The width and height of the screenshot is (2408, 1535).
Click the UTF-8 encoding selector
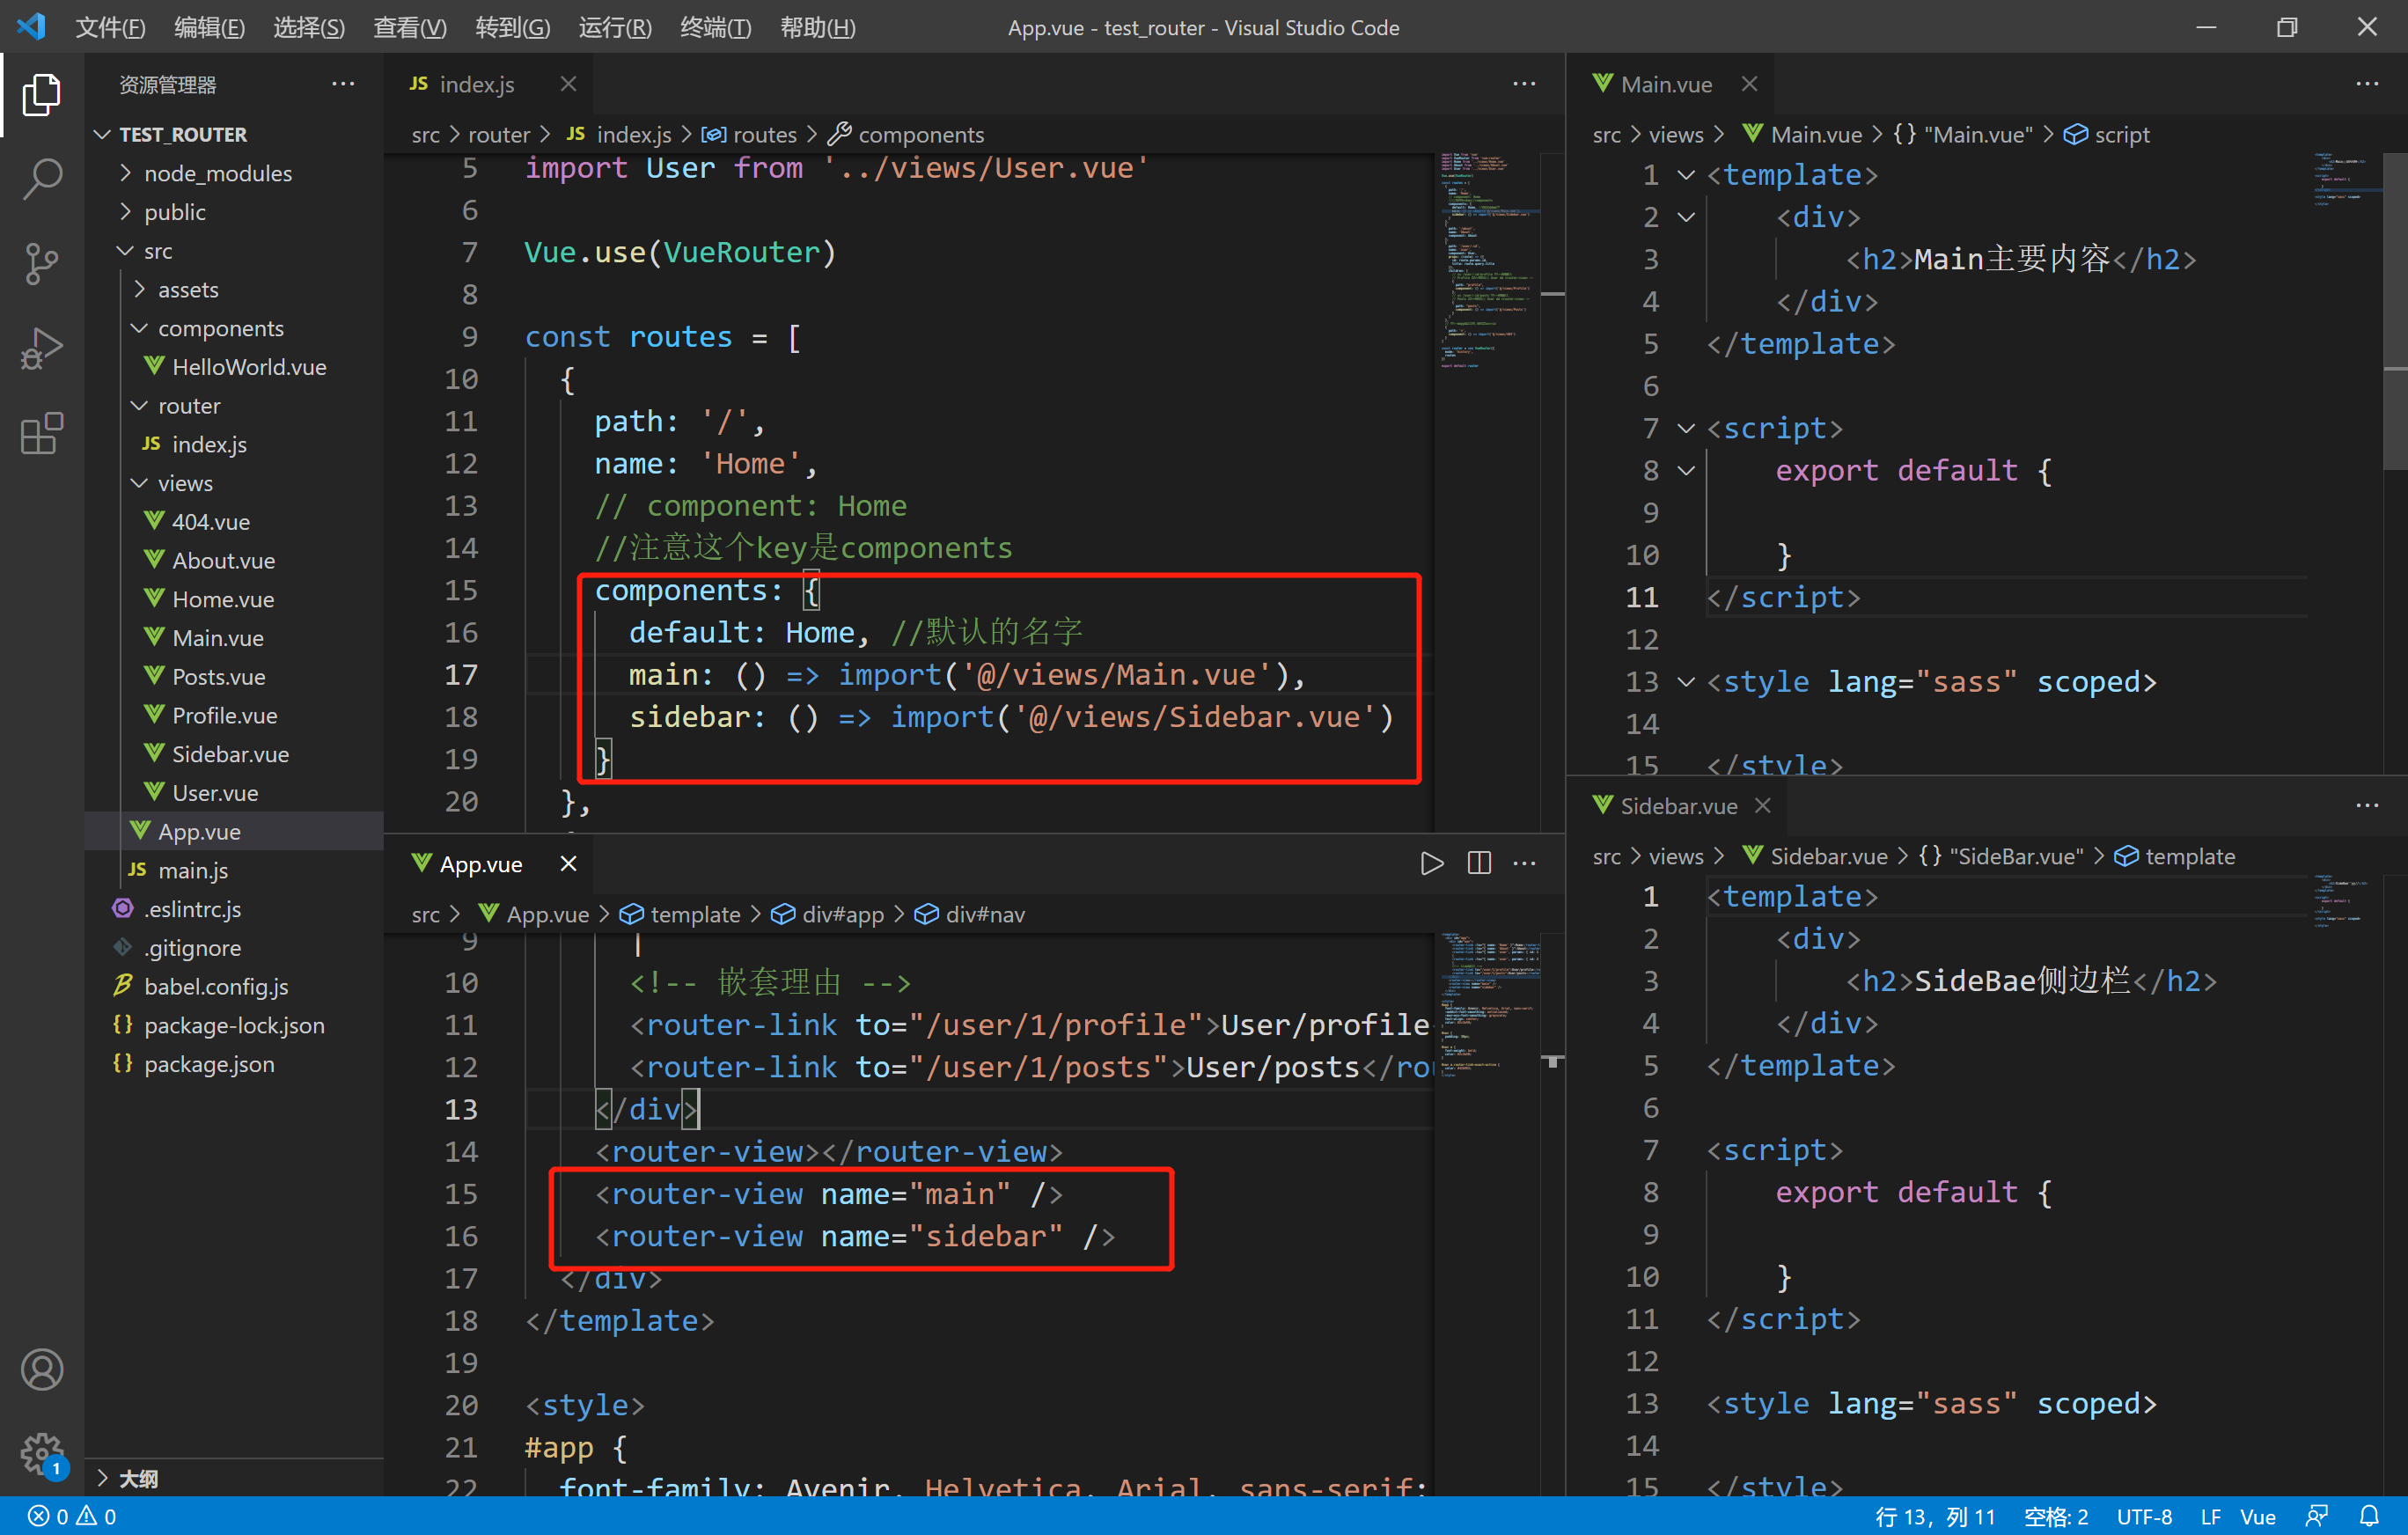coord(2144,1516)
